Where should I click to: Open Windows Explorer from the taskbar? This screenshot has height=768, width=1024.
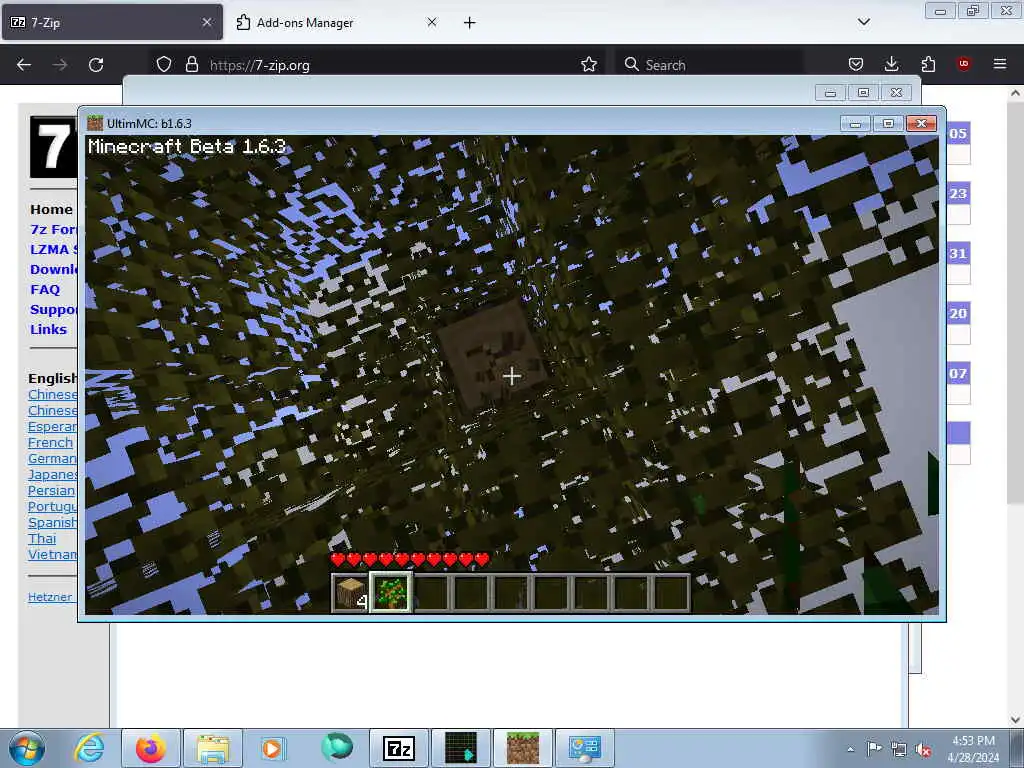[x=212, y=748]
